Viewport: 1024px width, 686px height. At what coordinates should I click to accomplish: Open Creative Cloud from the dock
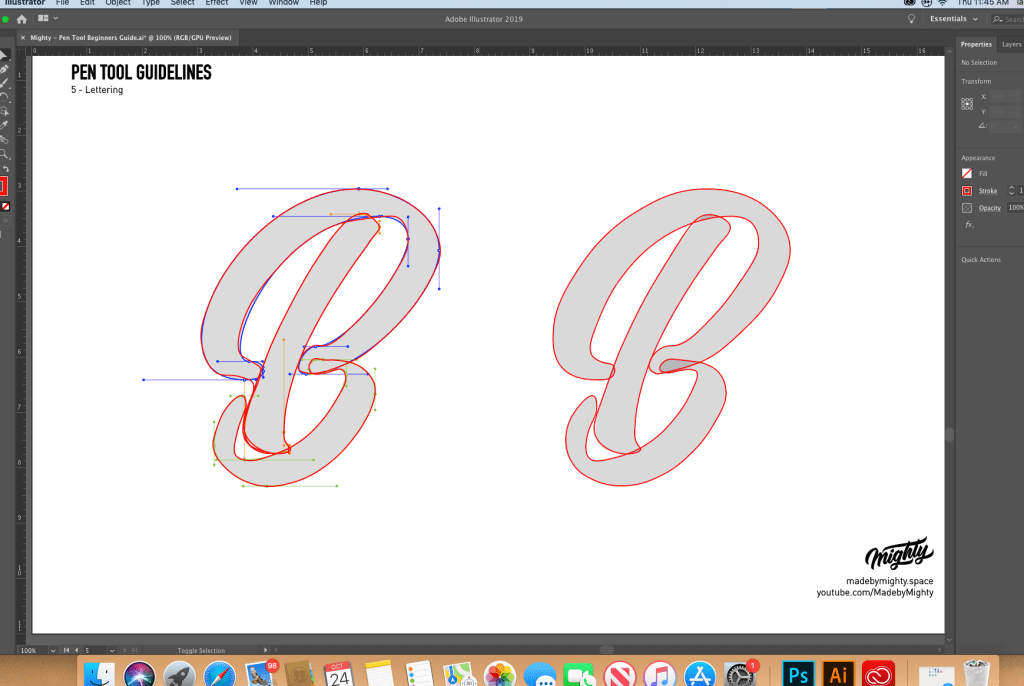point(878,674)
